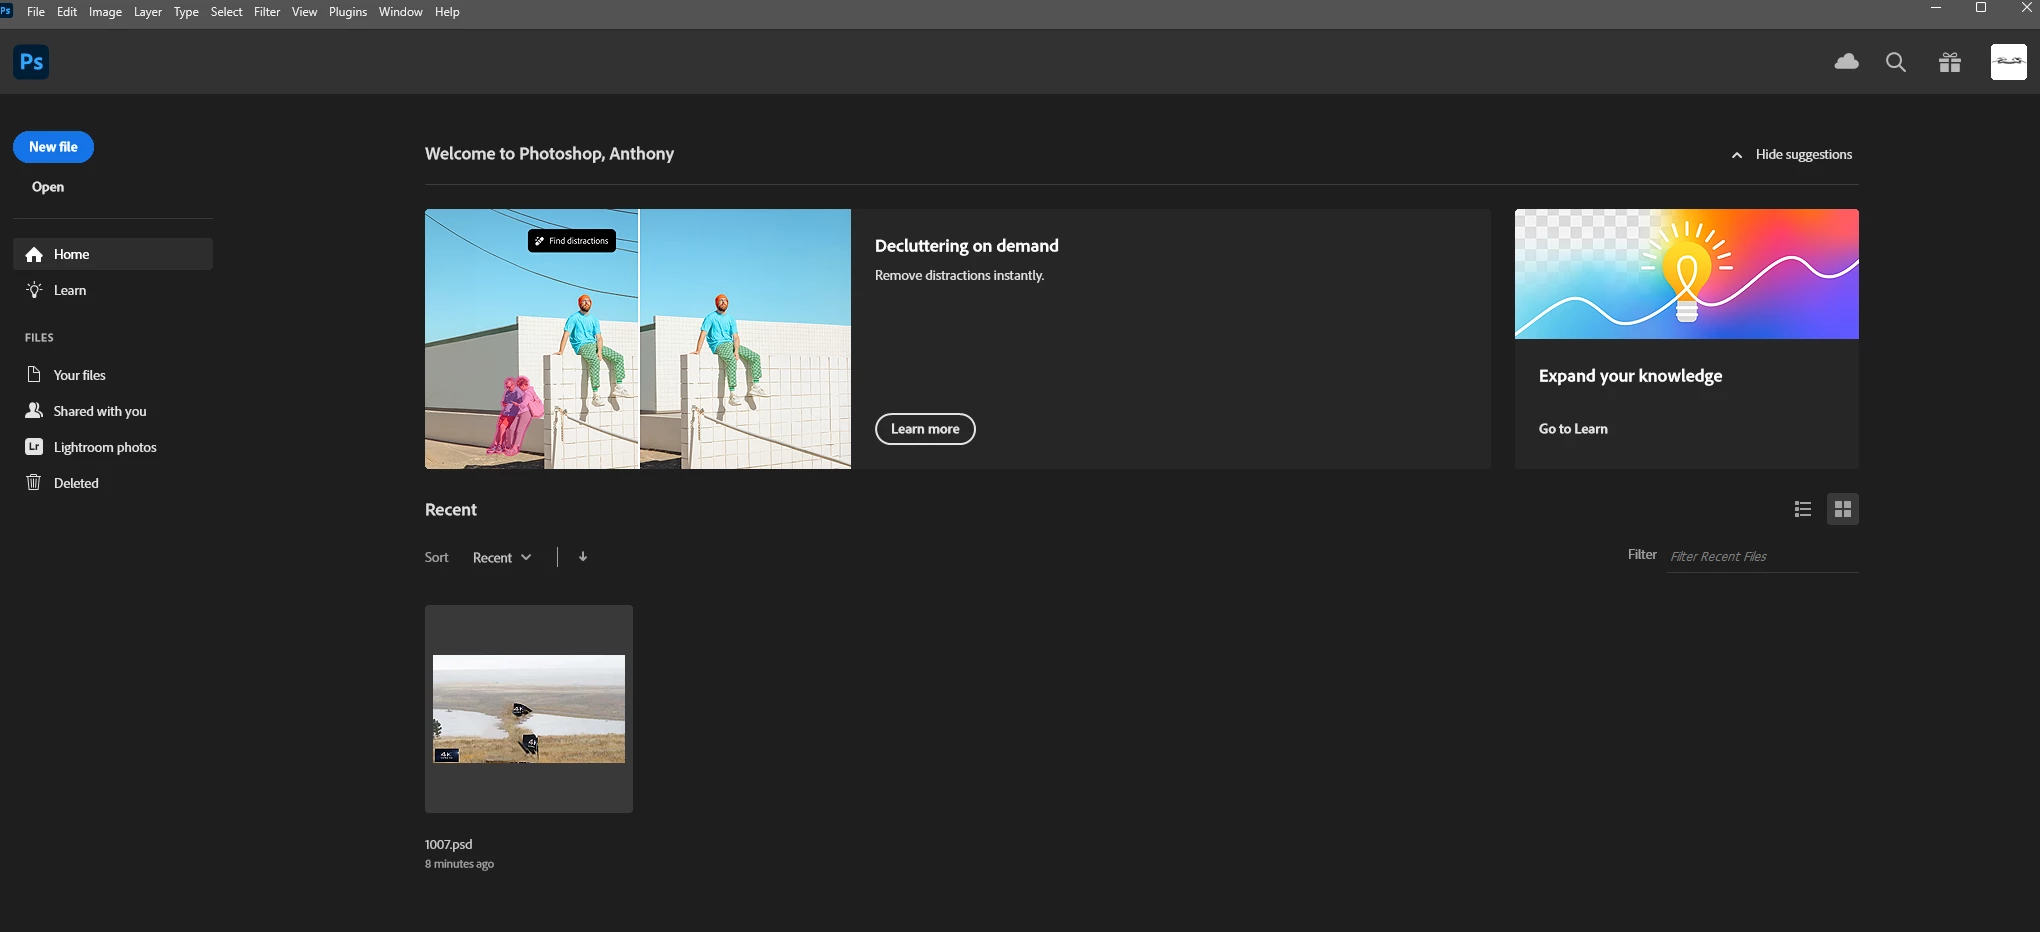The image size is (2040, 932).
Task: Click the Expand your knowledge banner image
Action: tap(1686, 274)
